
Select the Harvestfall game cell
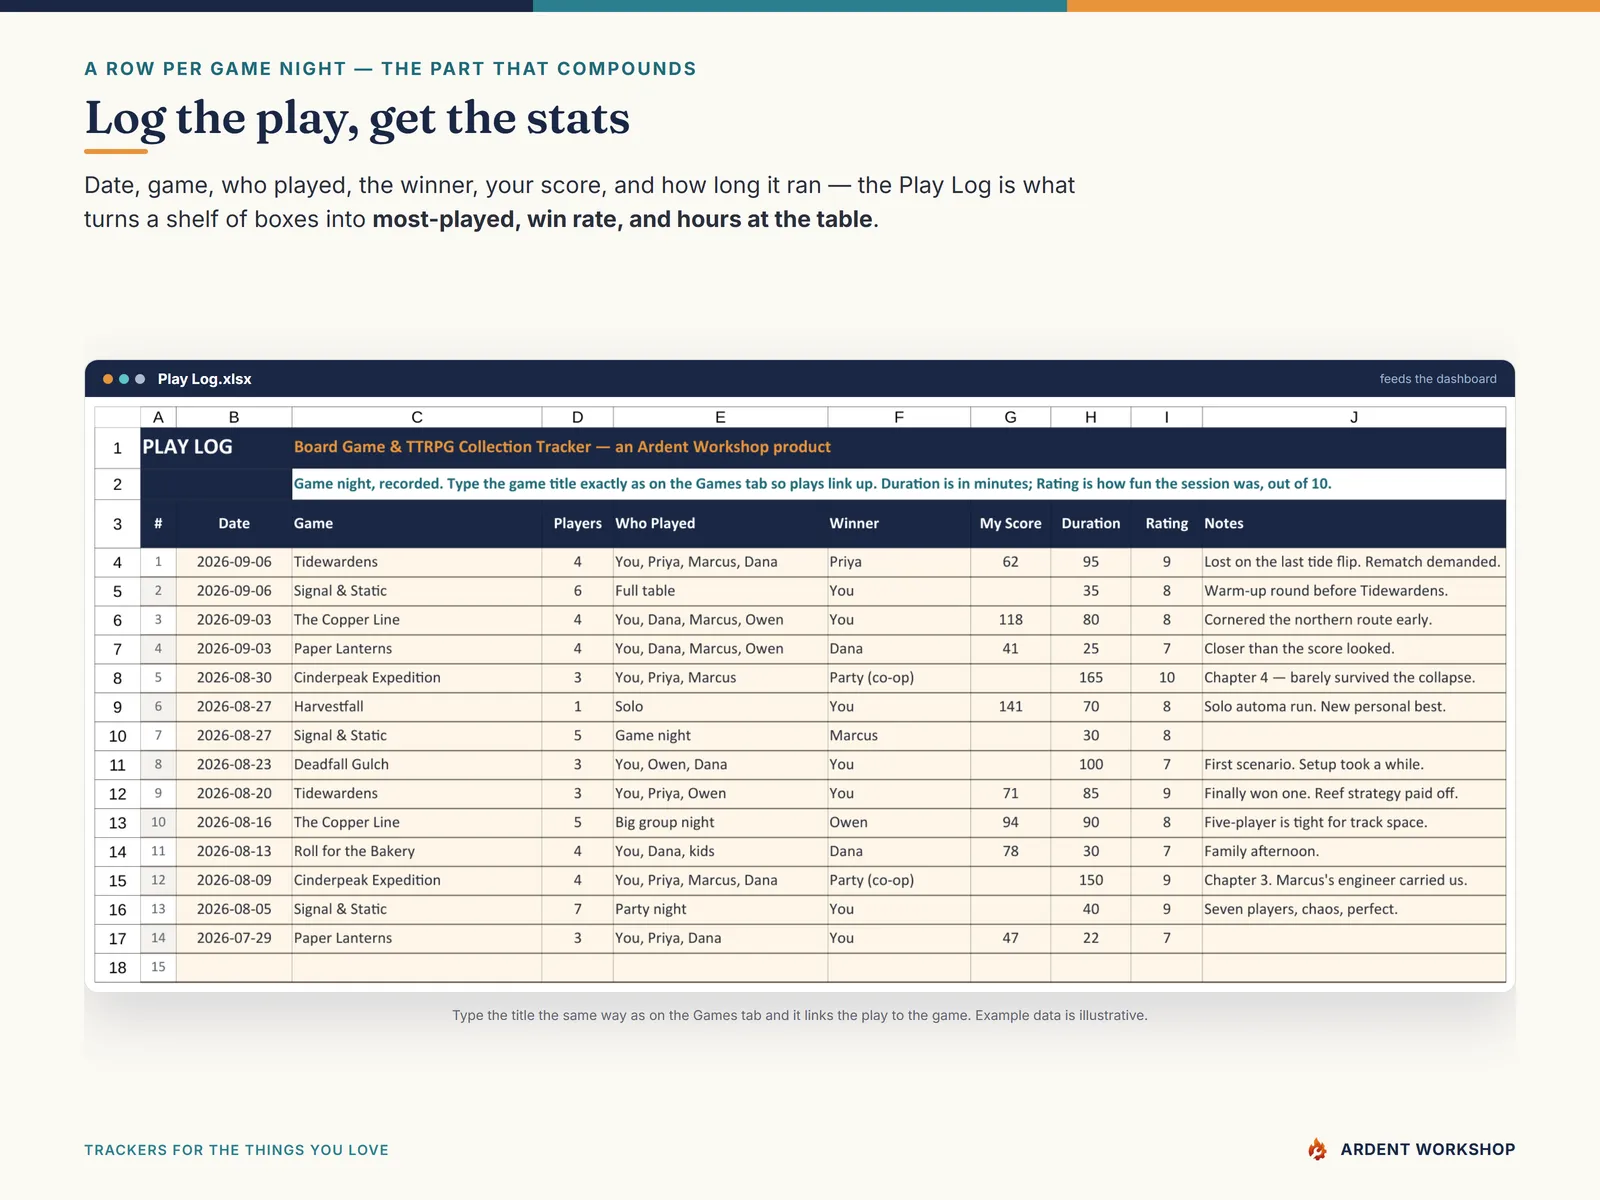417,706
